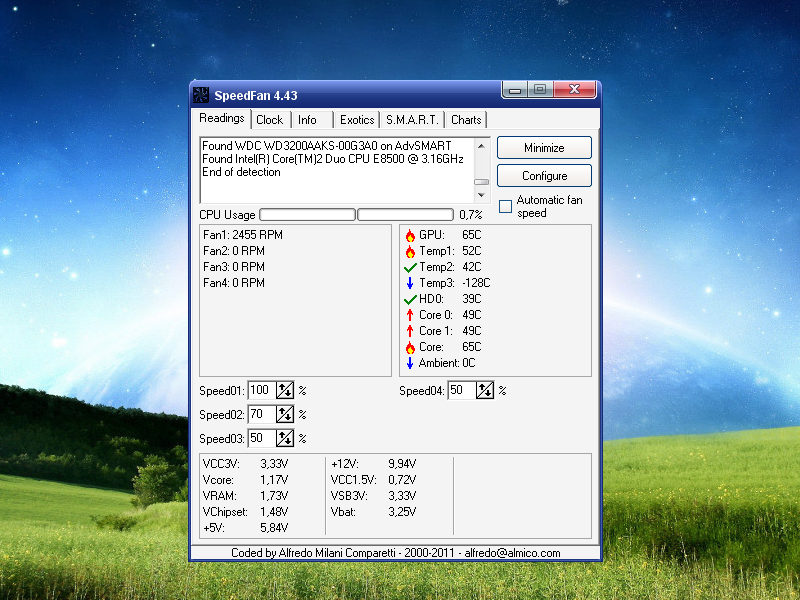The width and height of the screenshot is (800, 600).
Task: Click the Temp3 -128C value
Action: [476, 283]
